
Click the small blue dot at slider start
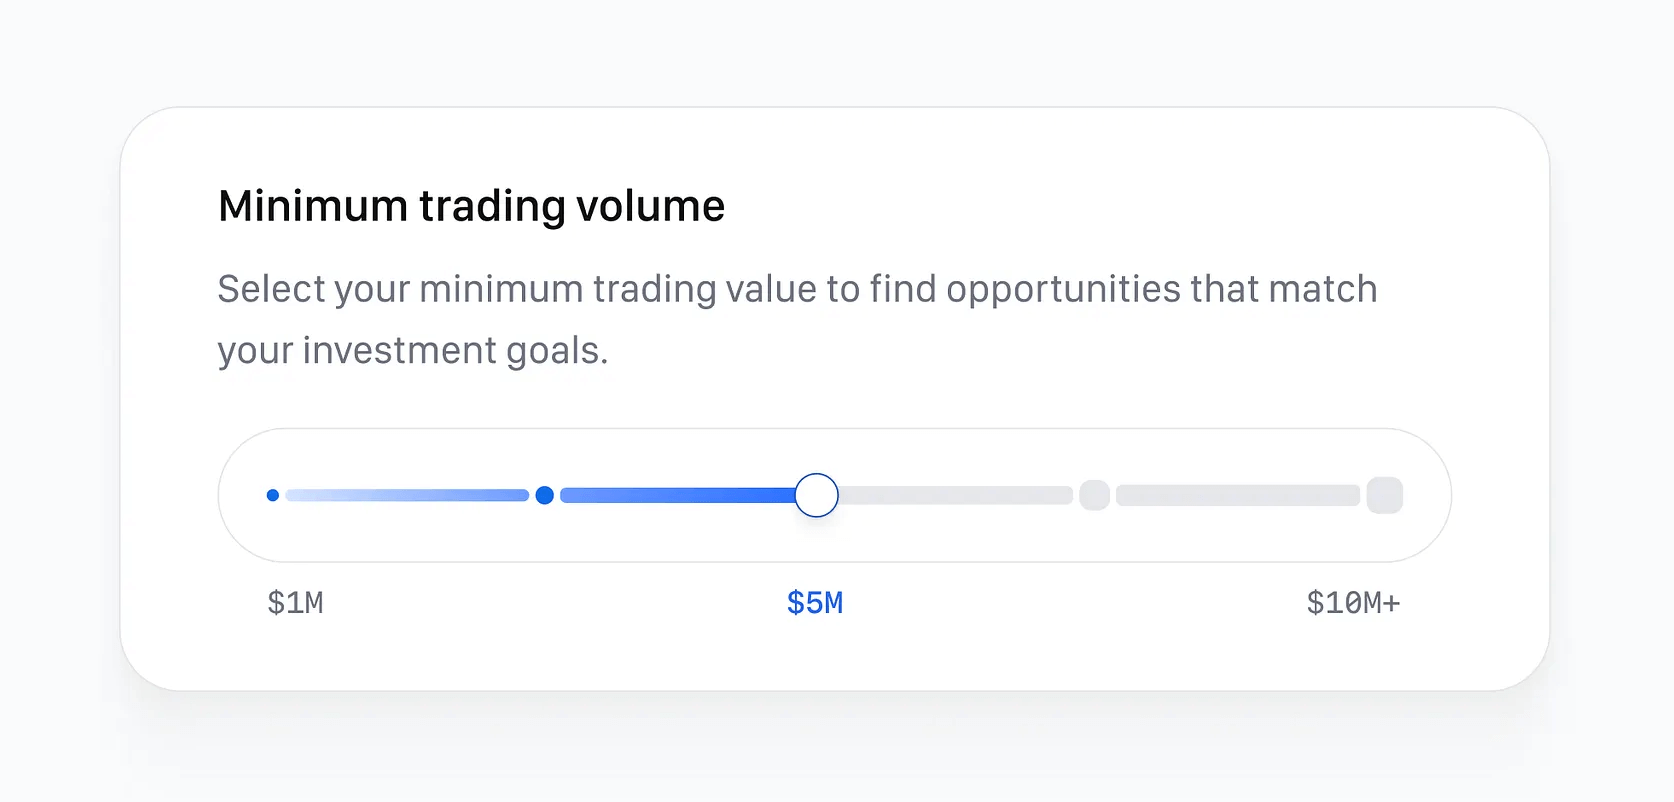click(273, 495)
